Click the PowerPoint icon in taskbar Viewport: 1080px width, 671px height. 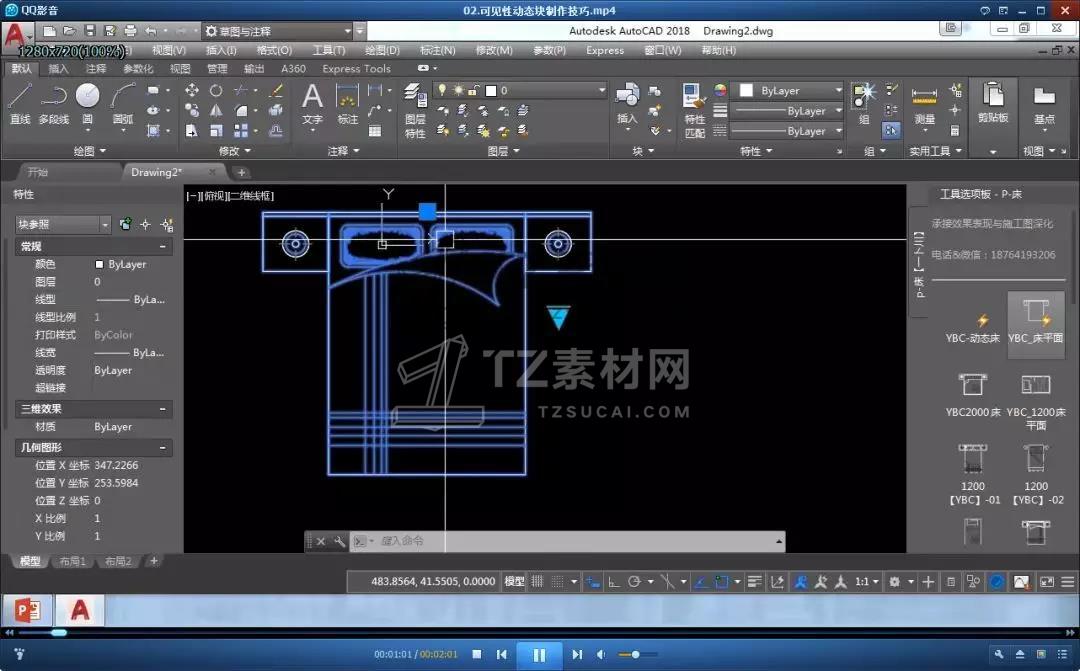point(25,609)
